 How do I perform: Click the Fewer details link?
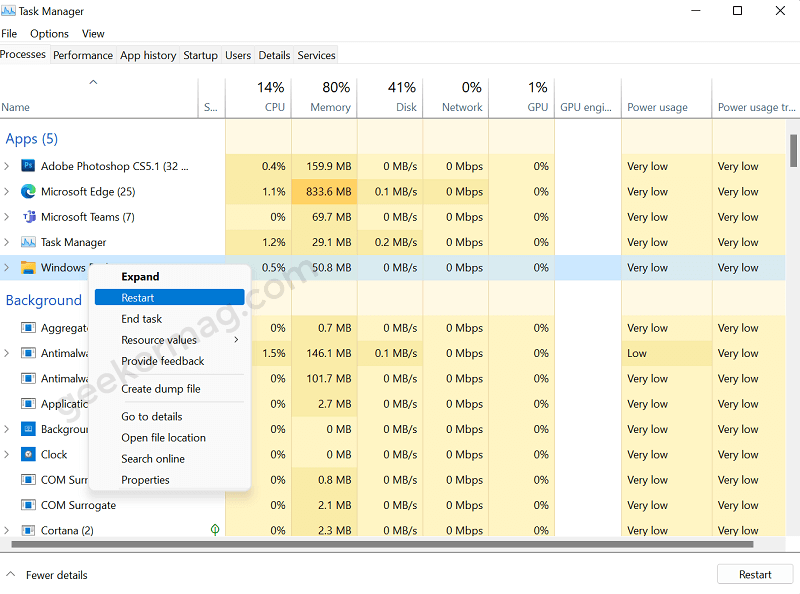pos(57,575)
